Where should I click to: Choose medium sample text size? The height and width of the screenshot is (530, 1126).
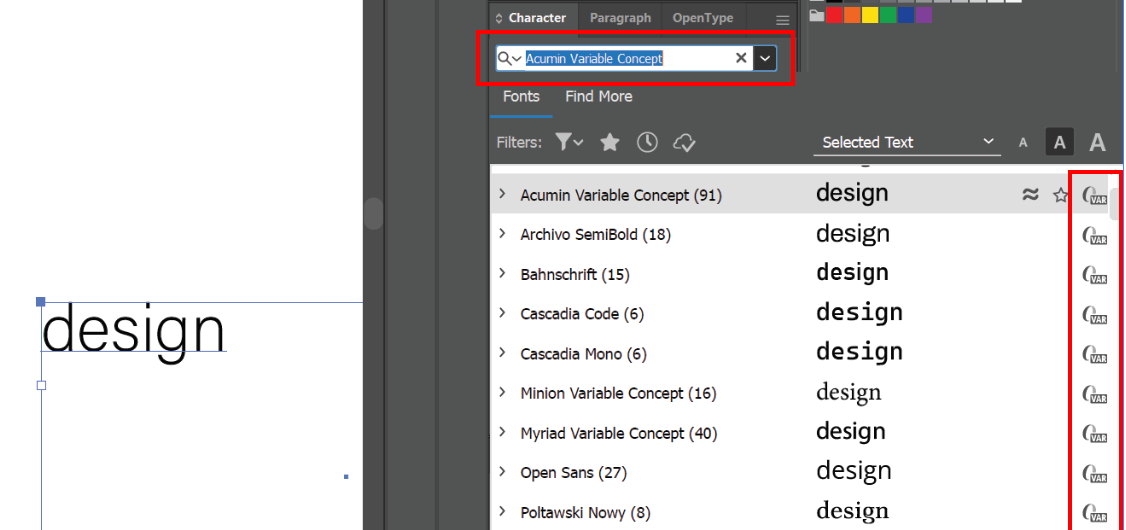pyautogui.click(x=1059, y=143)
